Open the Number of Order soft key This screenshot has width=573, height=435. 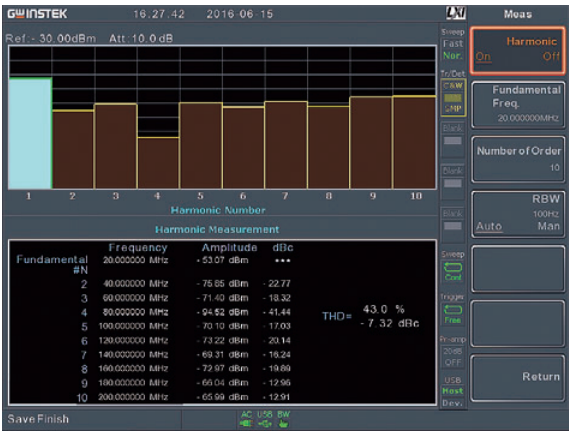[x=518, y=159]
